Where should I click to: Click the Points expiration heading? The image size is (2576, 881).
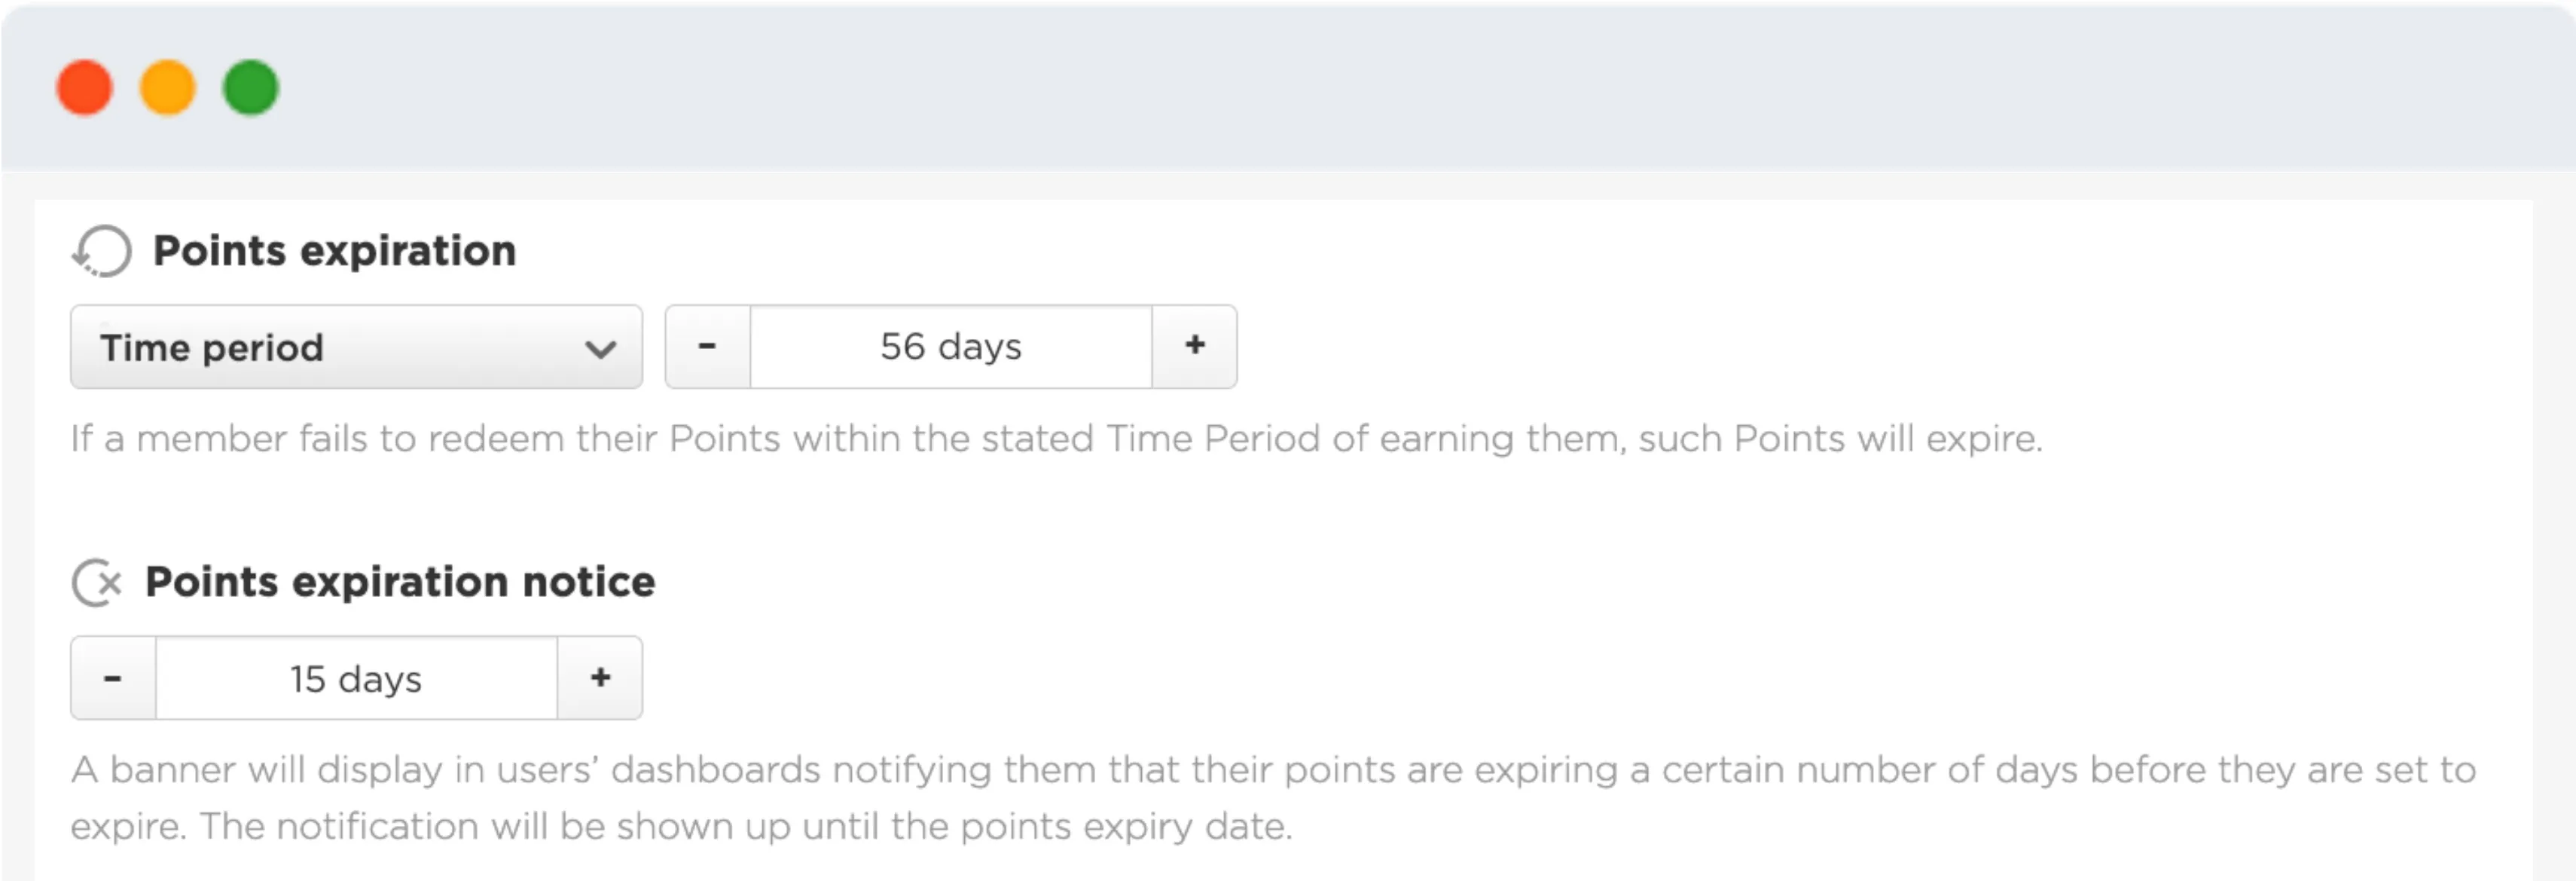[335, 251]
